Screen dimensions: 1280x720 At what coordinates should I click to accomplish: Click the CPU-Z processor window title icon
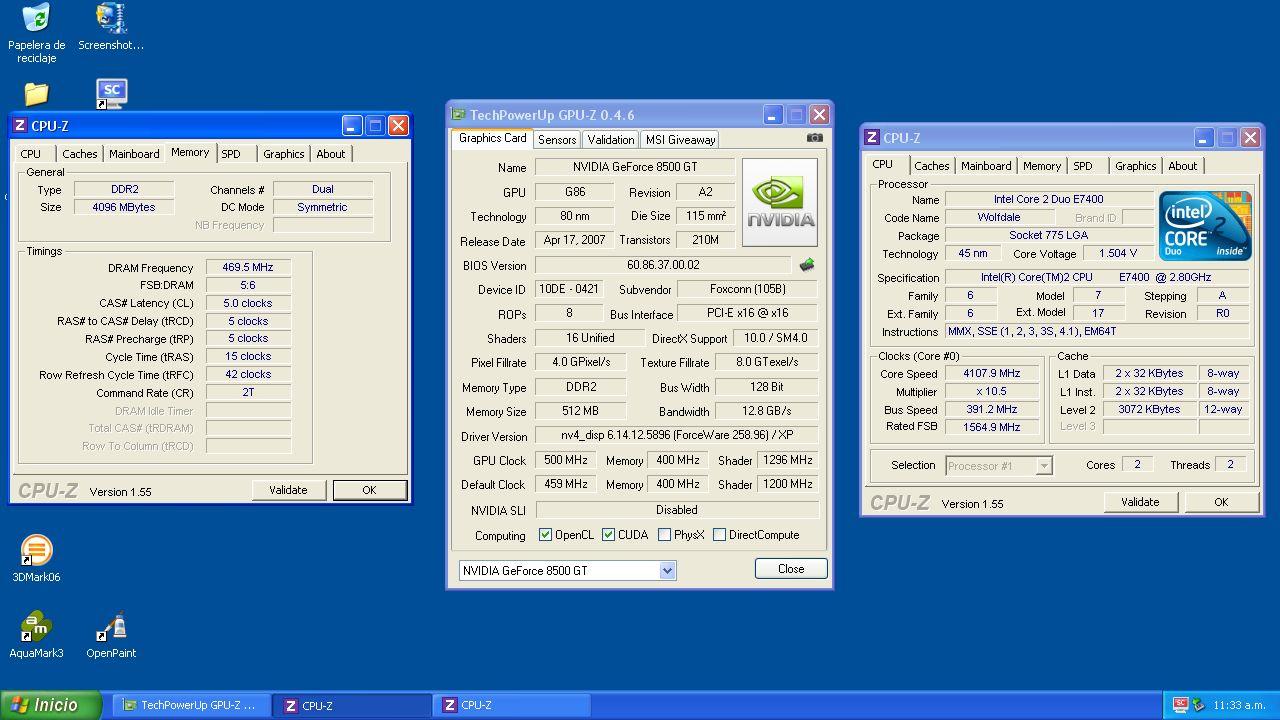(872, 138)
